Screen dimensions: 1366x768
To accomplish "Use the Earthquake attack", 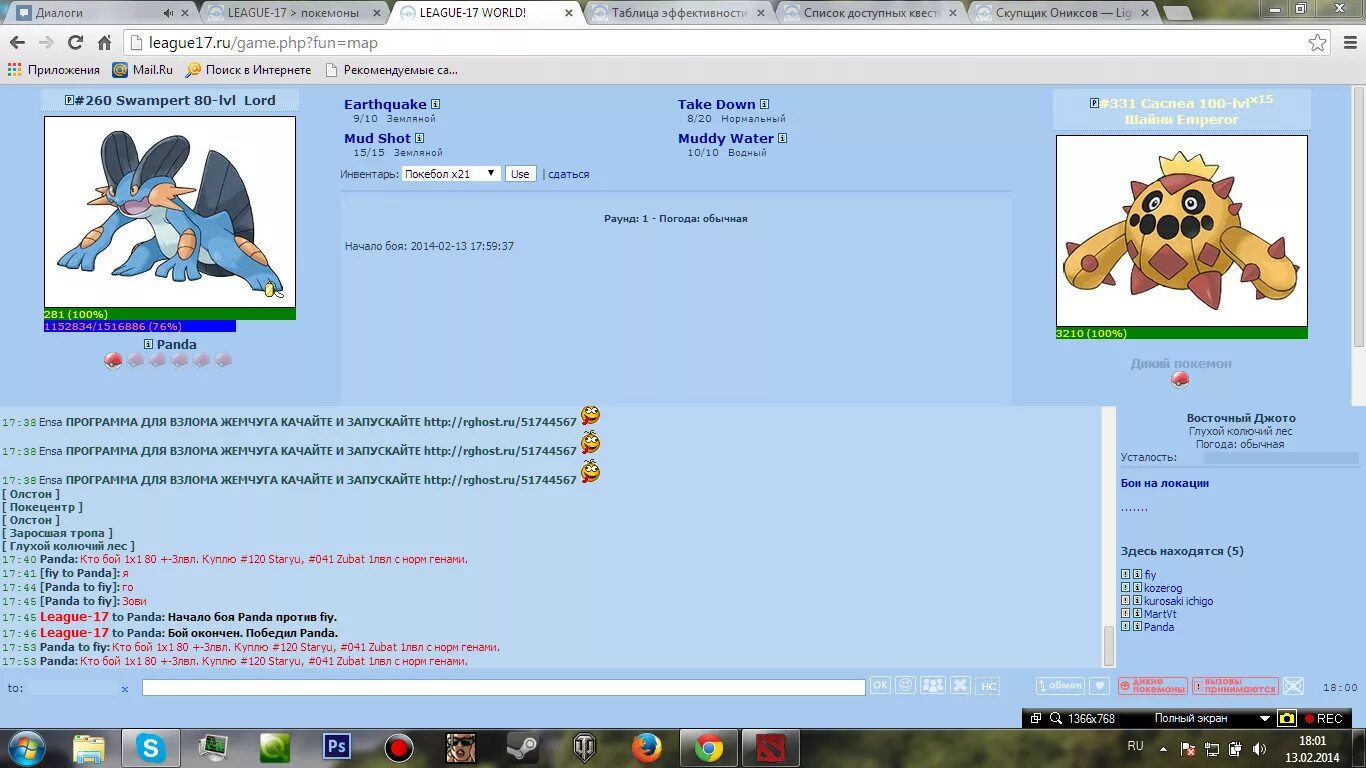I will (x=385, y=104).
